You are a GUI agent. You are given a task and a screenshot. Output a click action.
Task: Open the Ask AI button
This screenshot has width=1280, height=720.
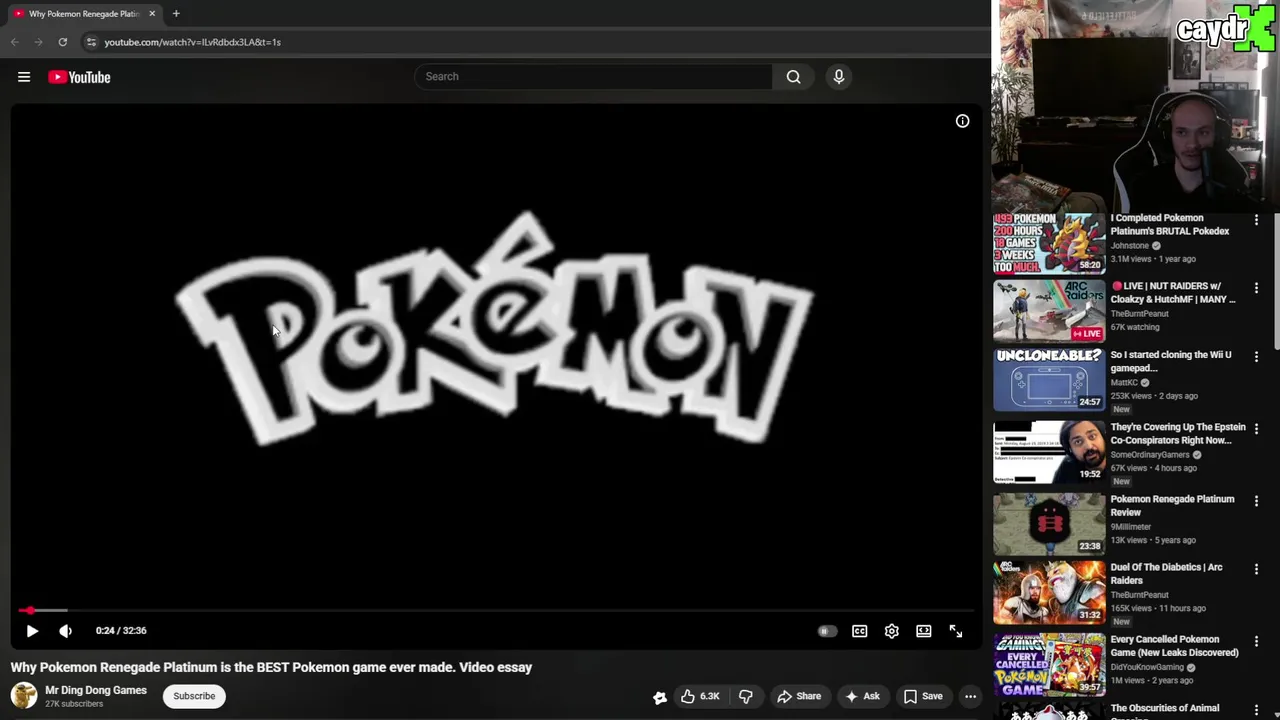coord(862,696)
